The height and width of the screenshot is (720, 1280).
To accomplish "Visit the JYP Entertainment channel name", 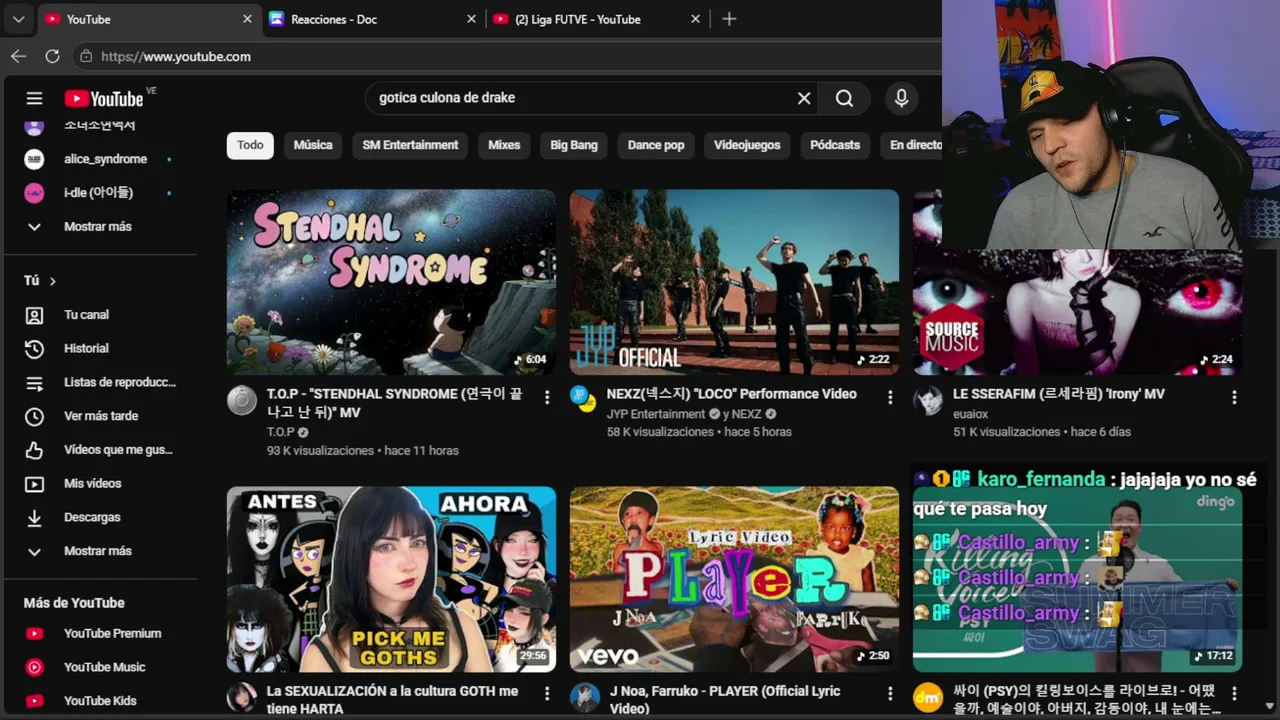I will coord(656,414).
